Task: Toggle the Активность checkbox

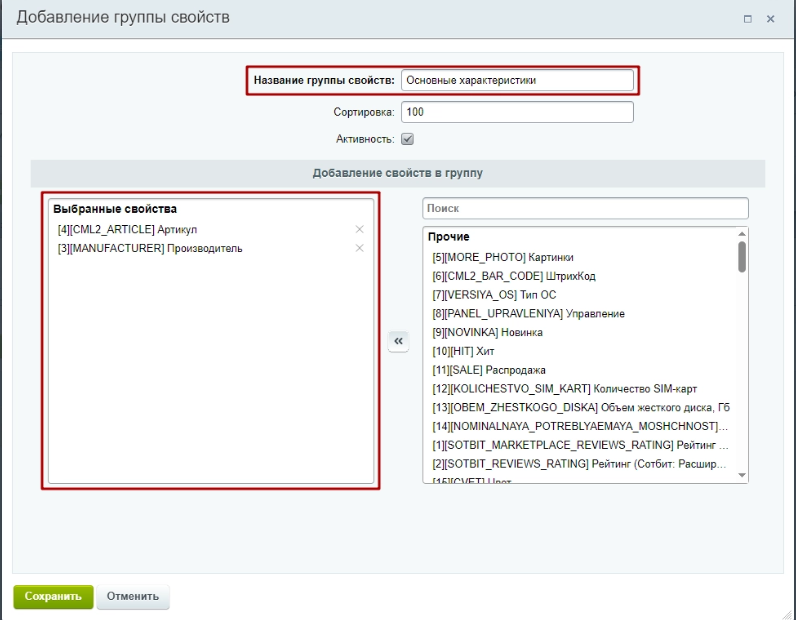Action: (408, 139)
